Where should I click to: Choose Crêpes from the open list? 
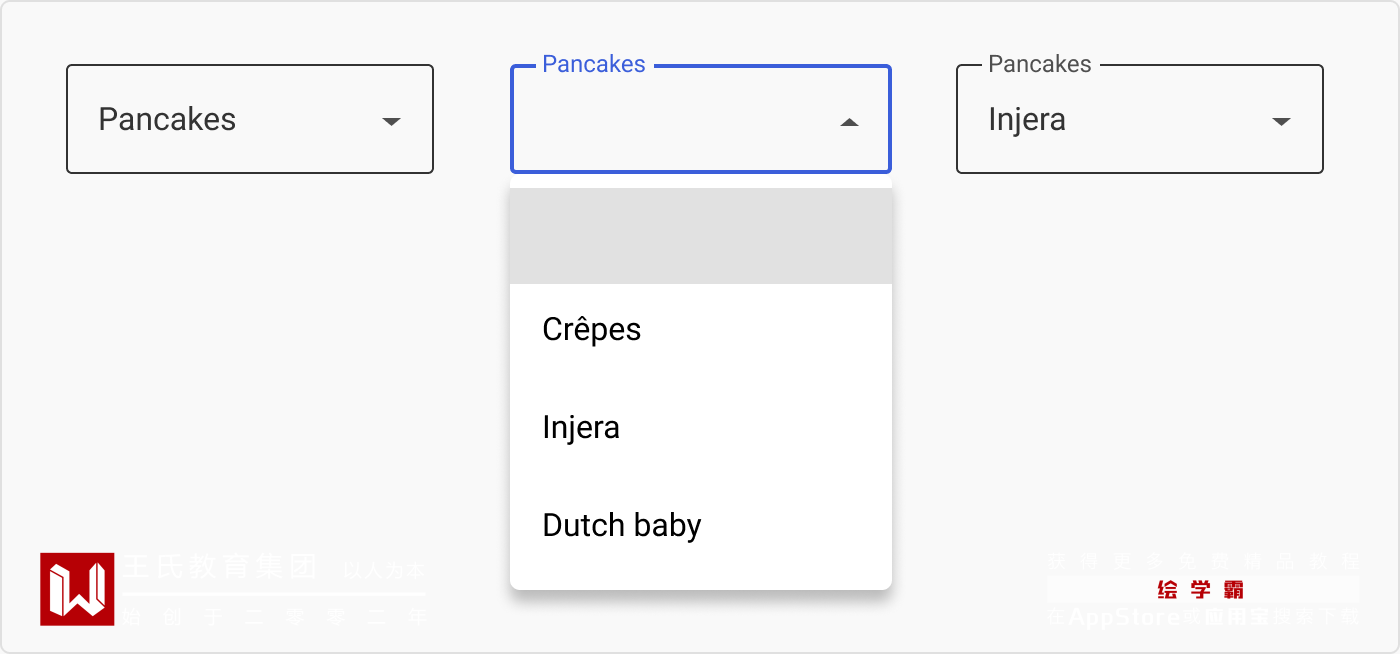click(592, 330)
